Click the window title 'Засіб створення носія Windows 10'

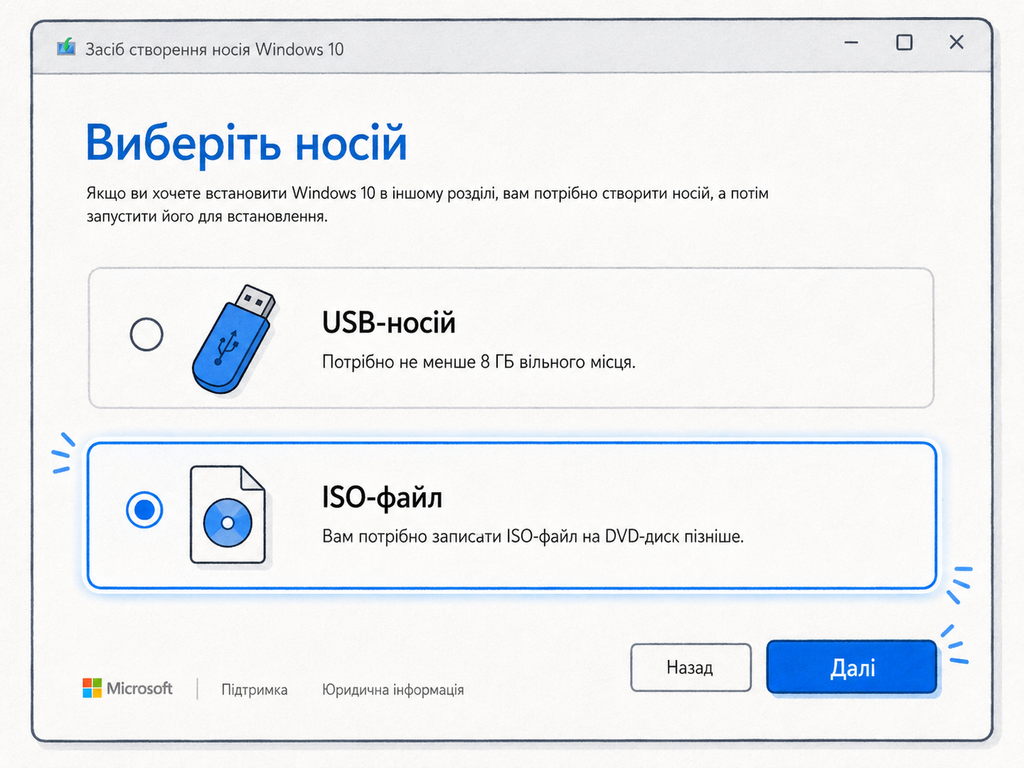[x=214, y=50]
